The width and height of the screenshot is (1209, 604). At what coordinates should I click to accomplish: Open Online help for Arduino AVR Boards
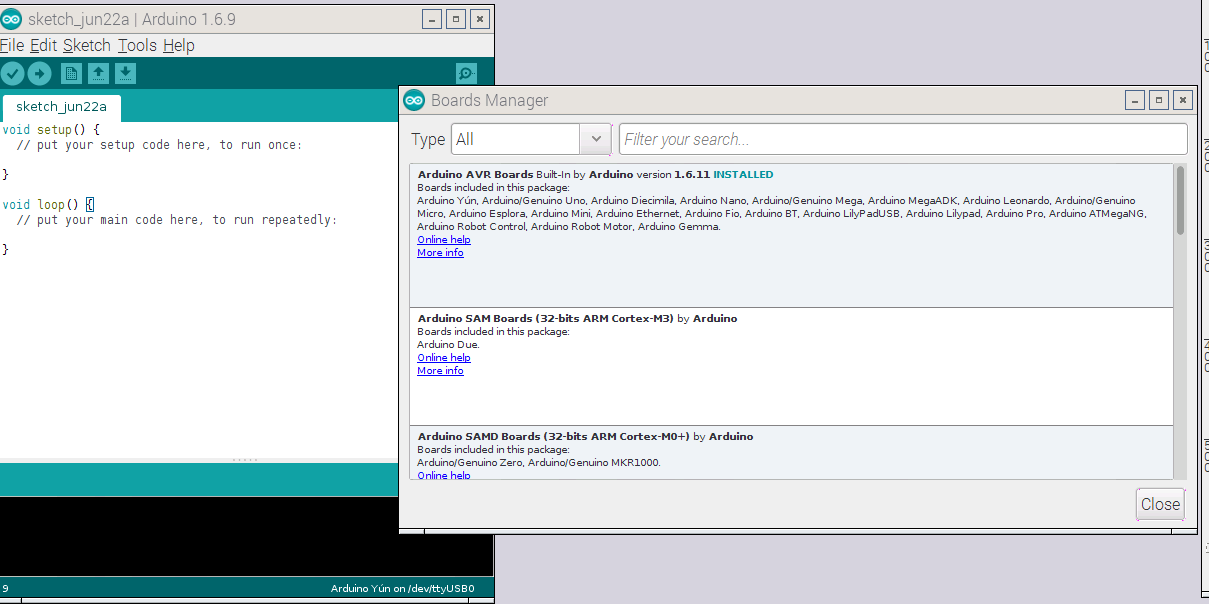click(x=444, y=240)
